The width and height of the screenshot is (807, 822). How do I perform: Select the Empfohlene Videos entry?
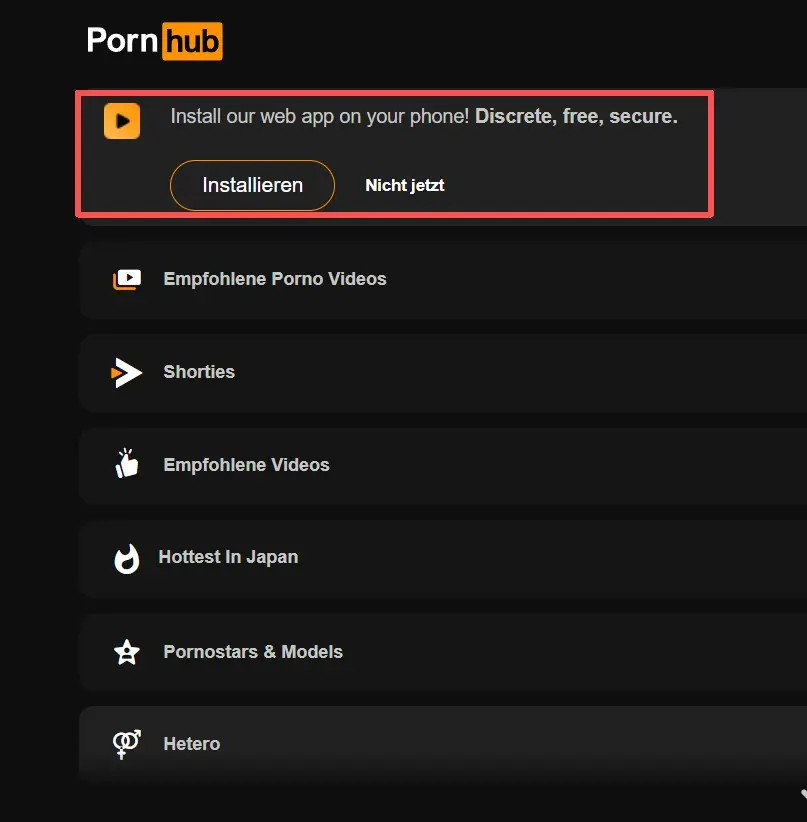coord(443,466)
